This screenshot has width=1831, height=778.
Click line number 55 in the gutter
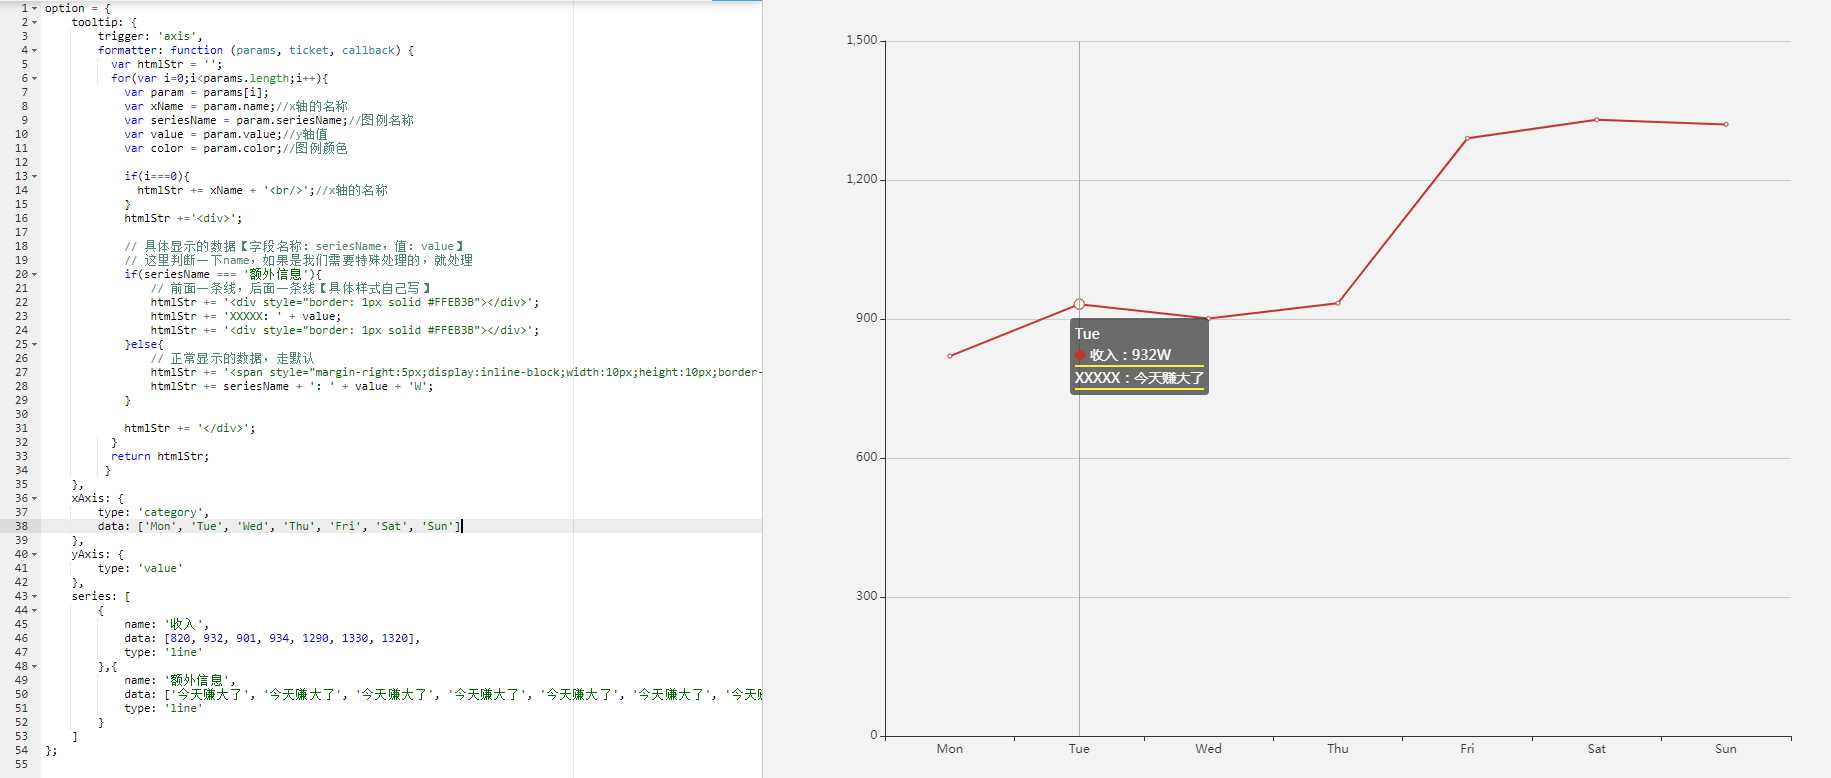(21, 764)
